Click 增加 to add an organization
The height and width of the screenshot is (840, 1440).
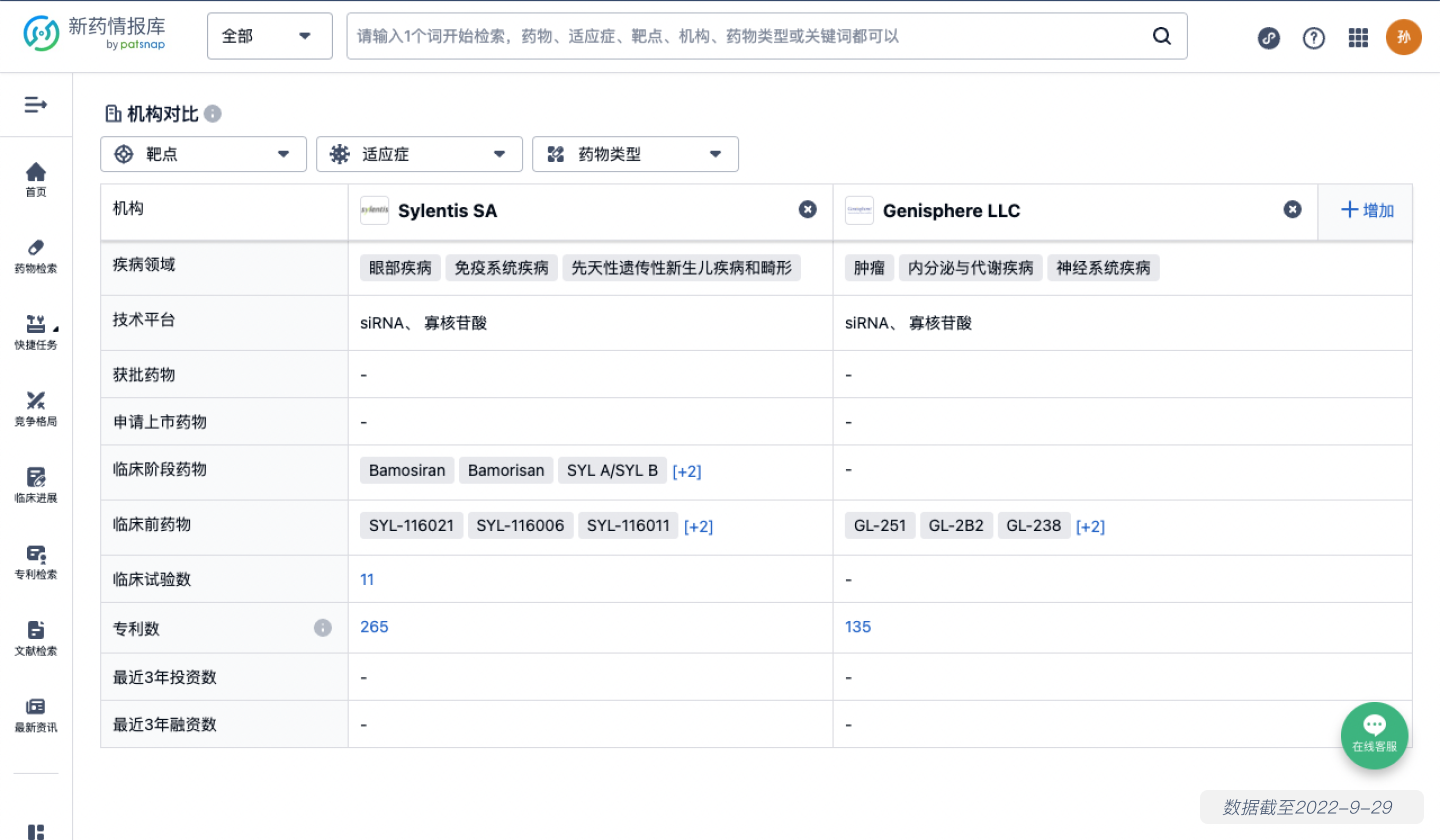click(1367, 210)
